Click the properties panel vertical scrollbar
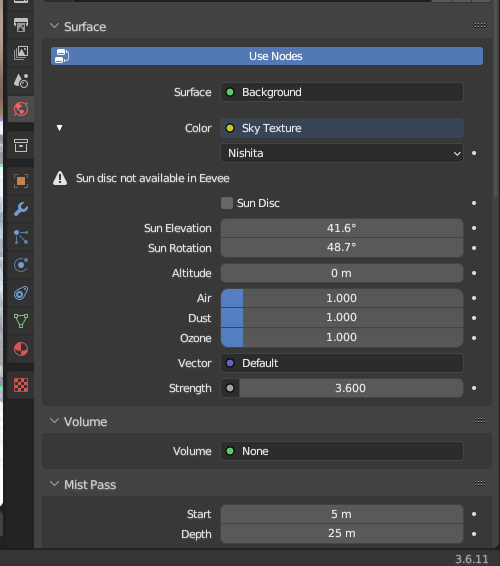 pyautogui.click(x=496, y=99)
